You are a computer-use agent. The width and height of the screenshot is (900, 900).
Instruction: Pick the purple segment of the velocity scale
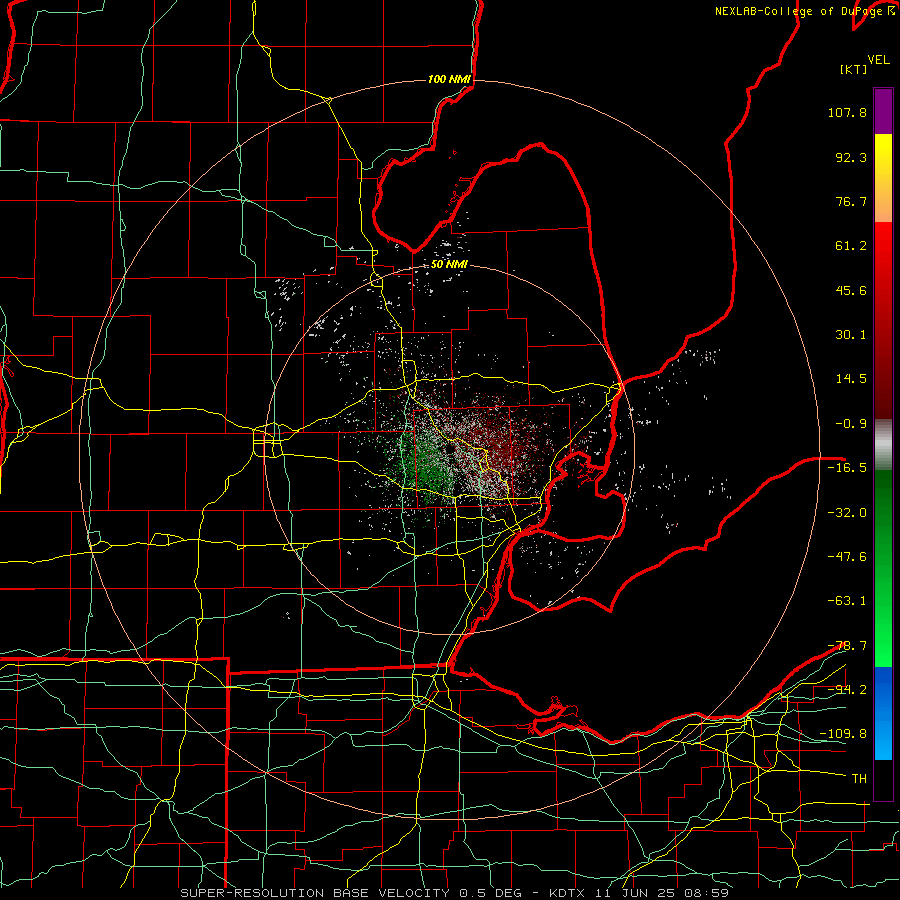pos(883,111)
